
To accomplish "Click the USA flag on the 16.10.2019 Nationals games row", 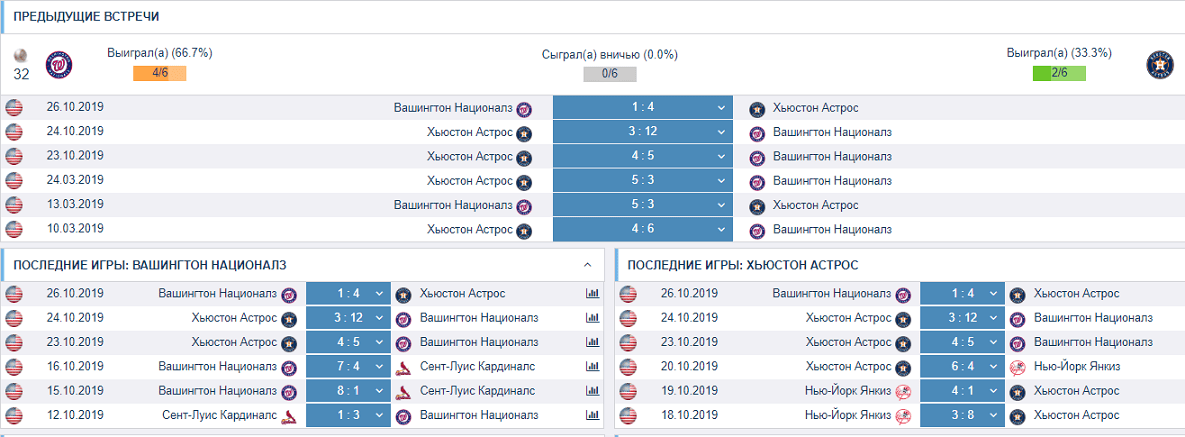I will pyautogui.click(x=14, y=367).
